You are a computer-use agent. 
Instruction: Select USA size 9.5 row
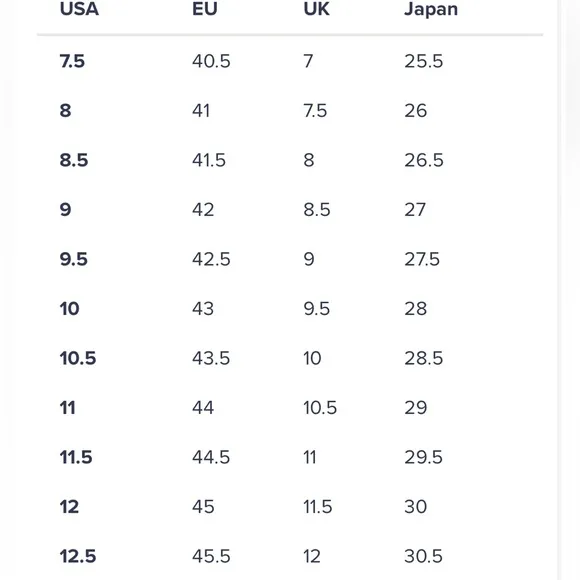[x=290, y=259]
